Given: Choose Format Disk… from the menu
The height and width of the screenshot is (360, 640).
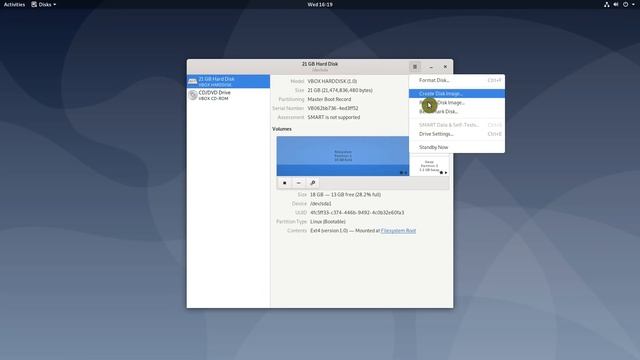Looking at the screenshot, I should click(x=457, y=80).
